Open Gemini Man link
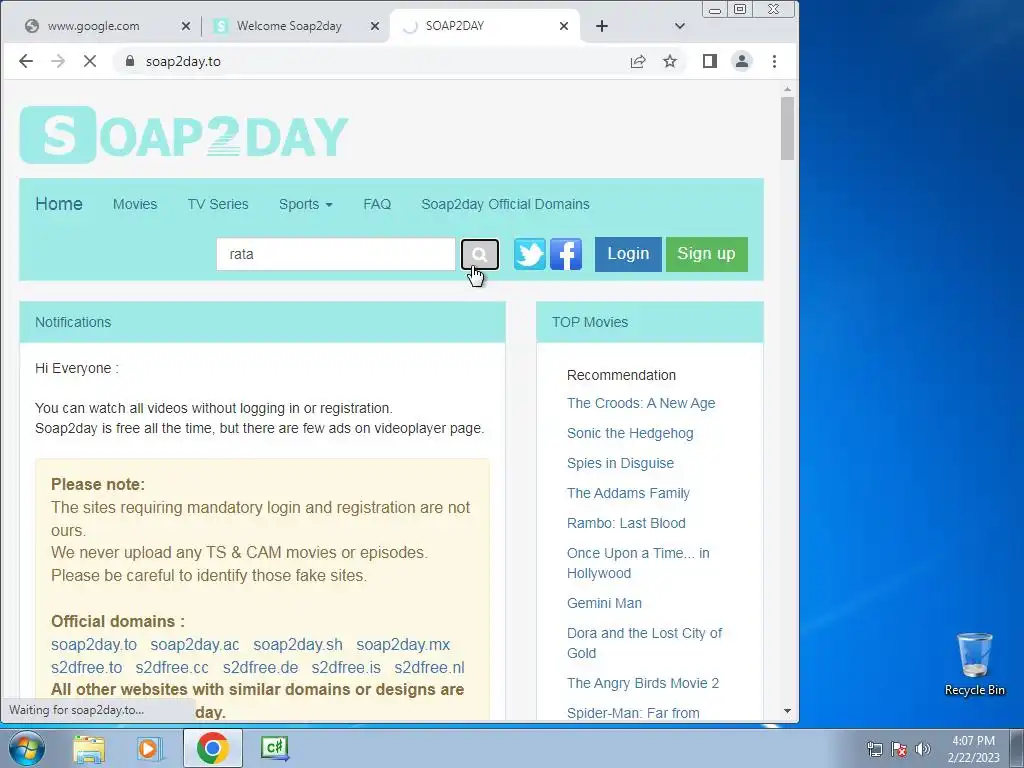The width and height of the screenshot is (1024, 768). tap(604, 603)
